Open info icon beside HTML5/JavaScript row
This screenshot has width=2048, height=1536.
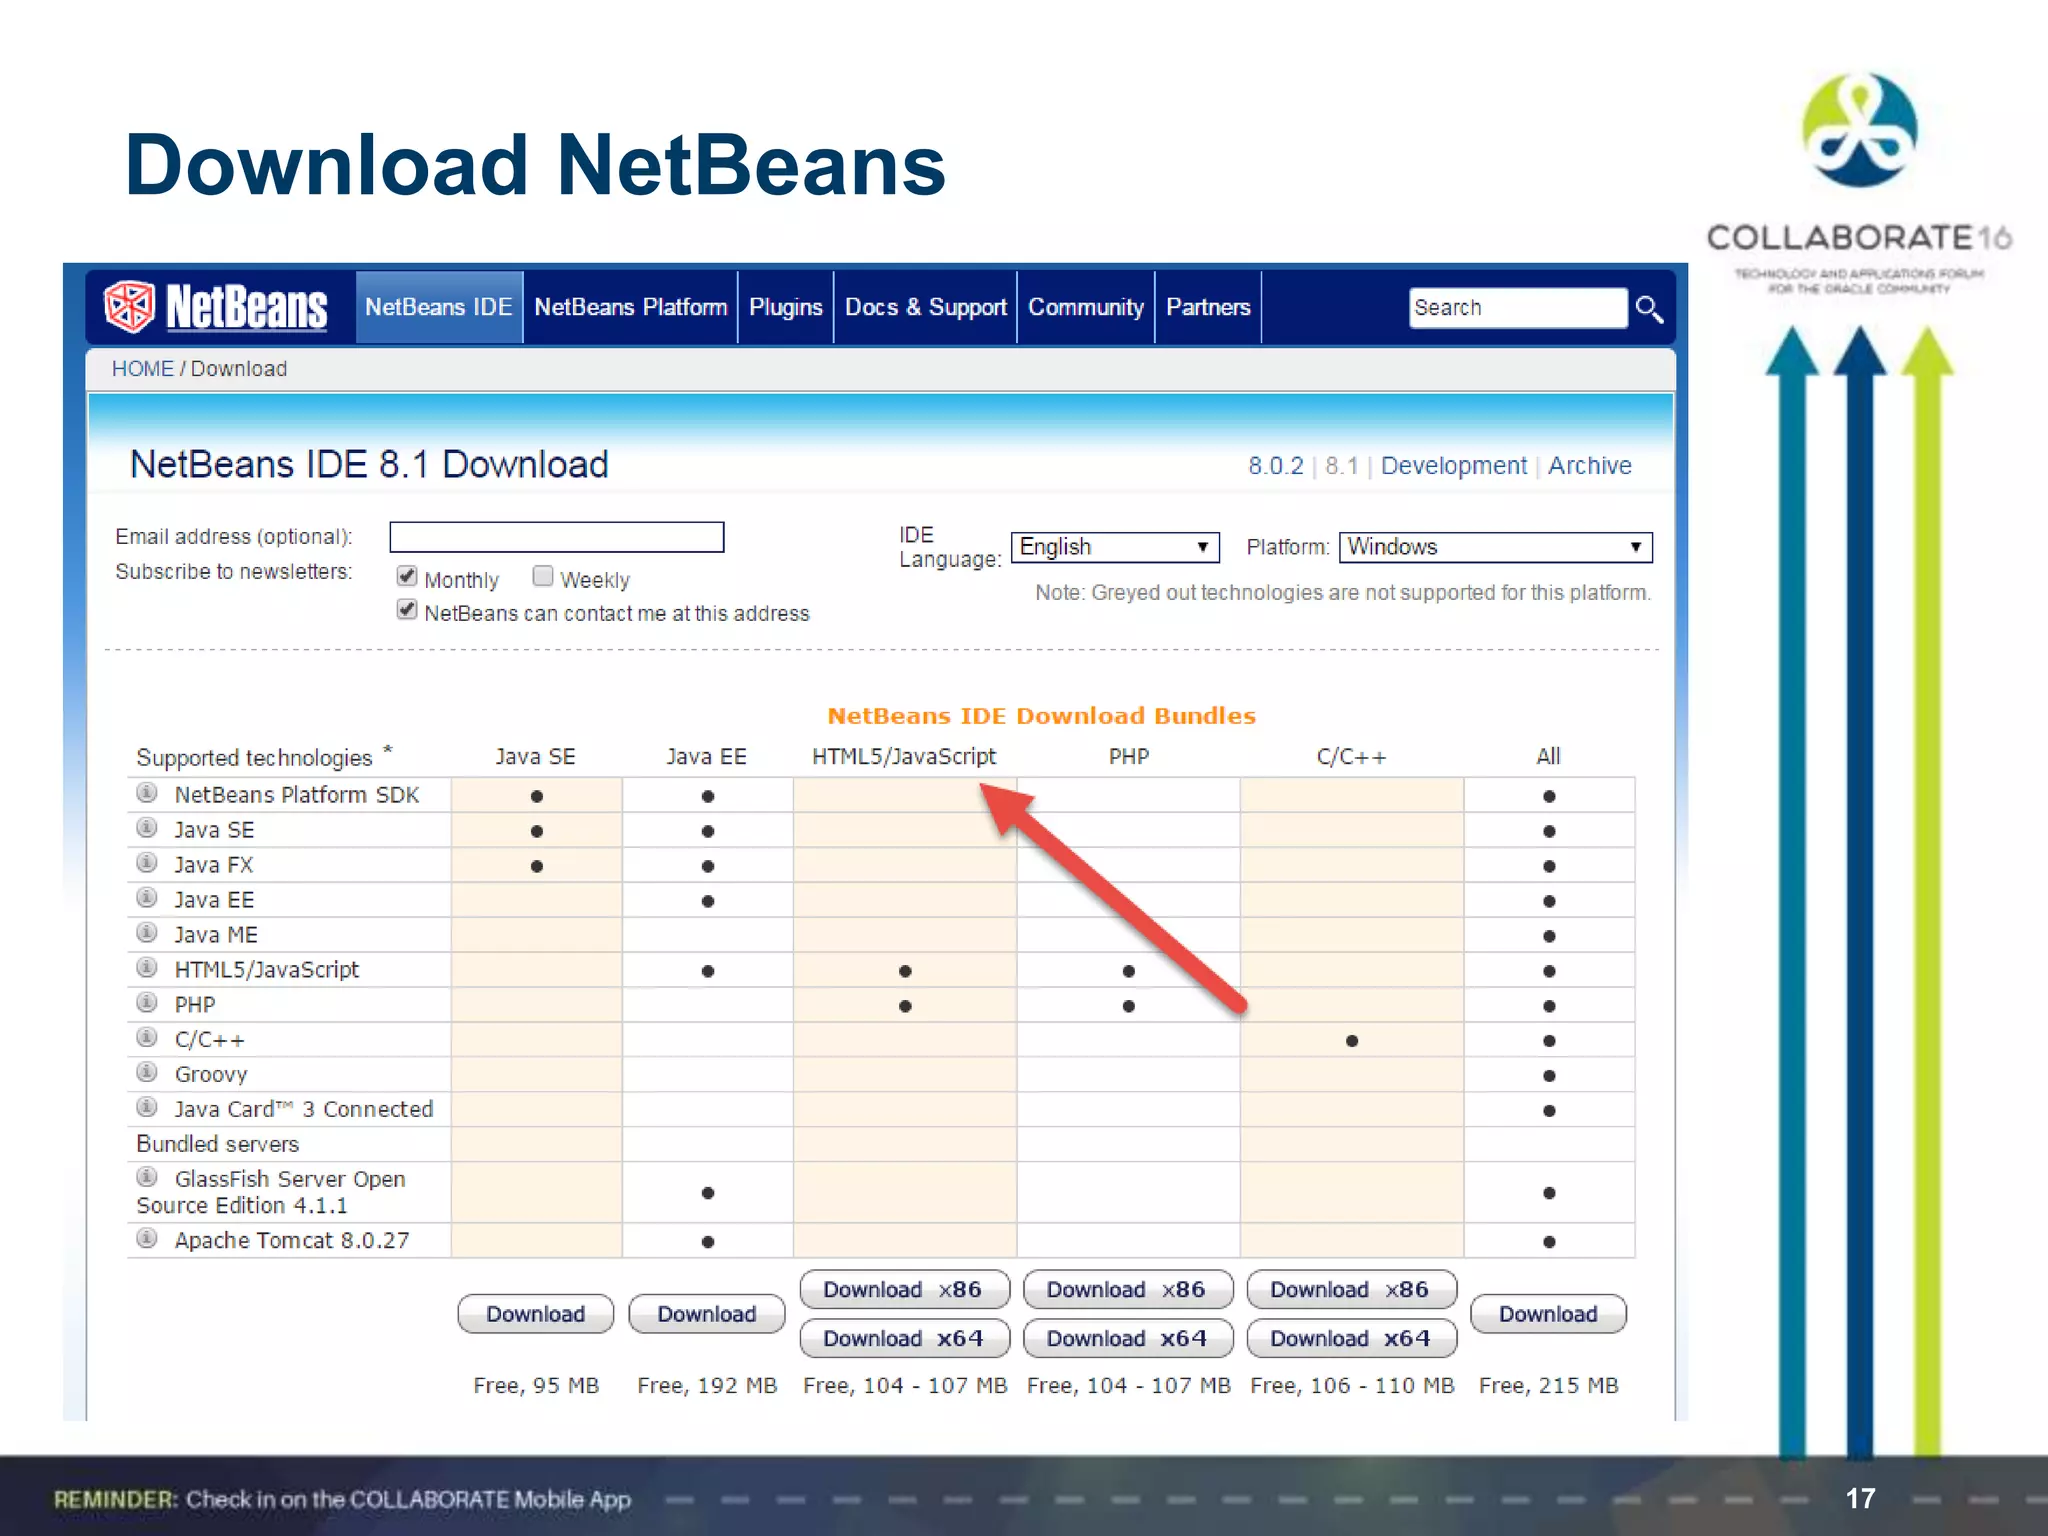click(x=147, y=968)
